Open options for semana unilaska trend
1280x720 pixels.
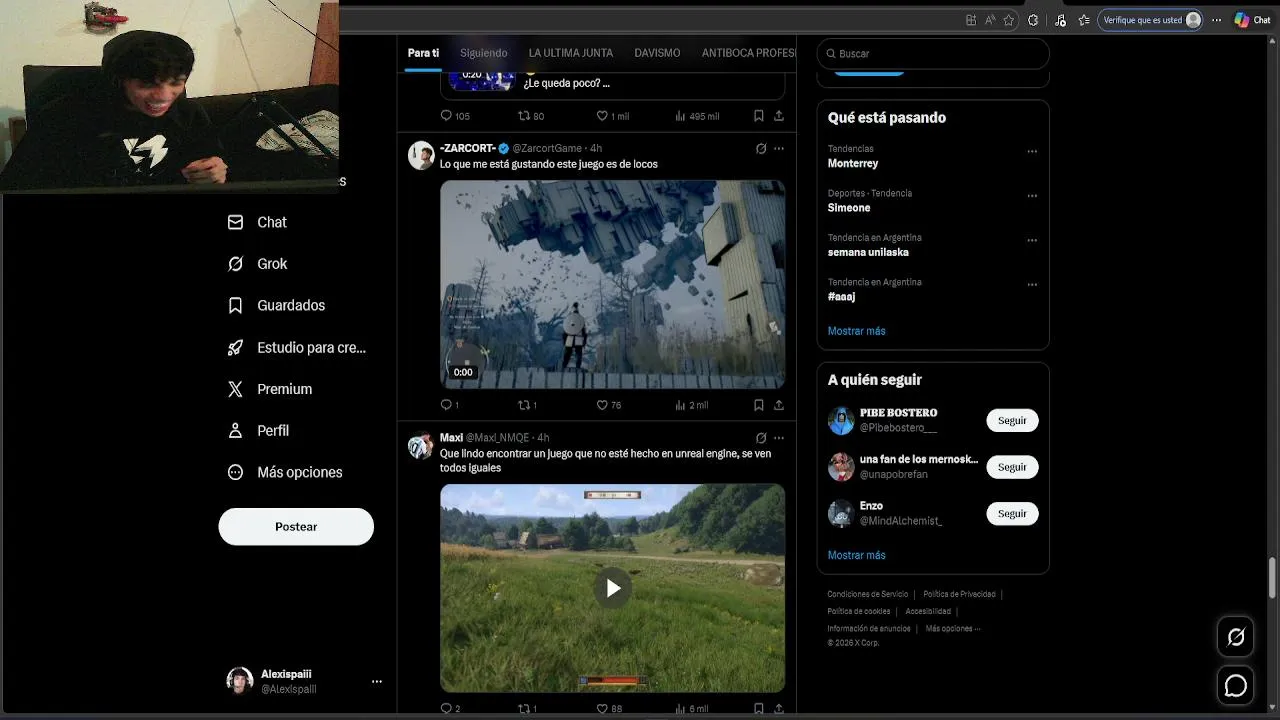point(1032,241)
